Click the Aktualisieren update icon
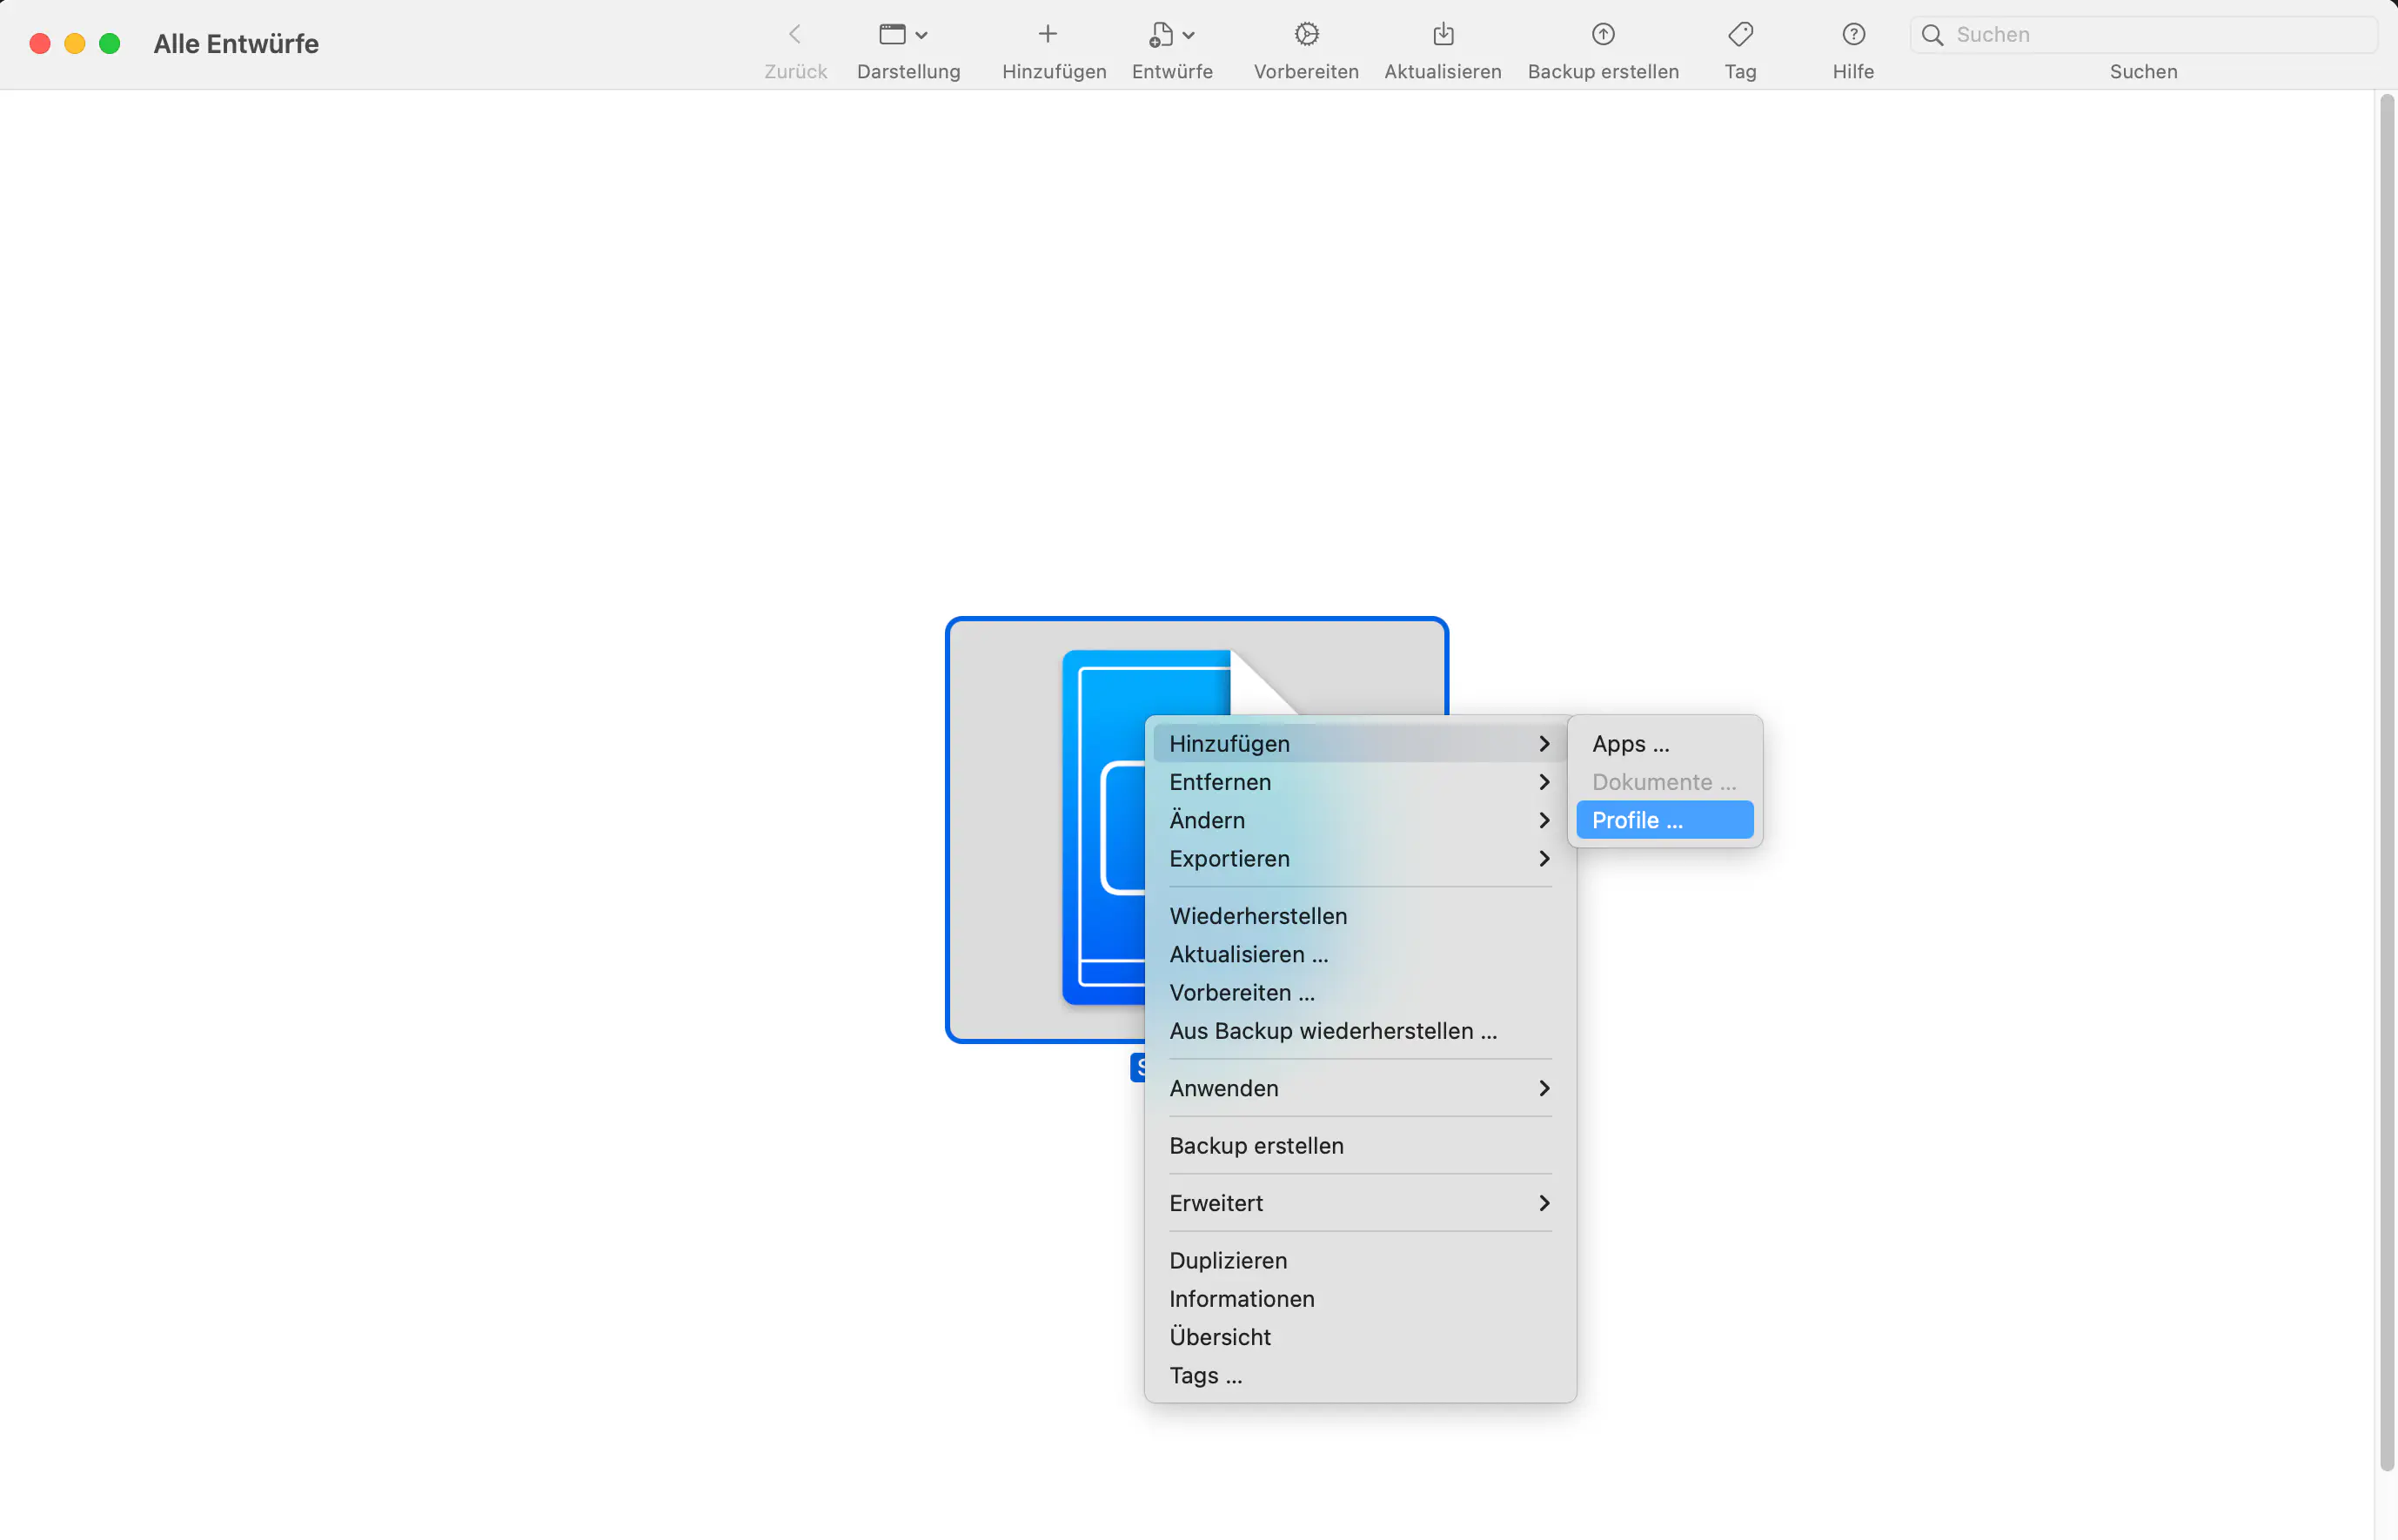2398x1540 pixels. point(1443,33)
